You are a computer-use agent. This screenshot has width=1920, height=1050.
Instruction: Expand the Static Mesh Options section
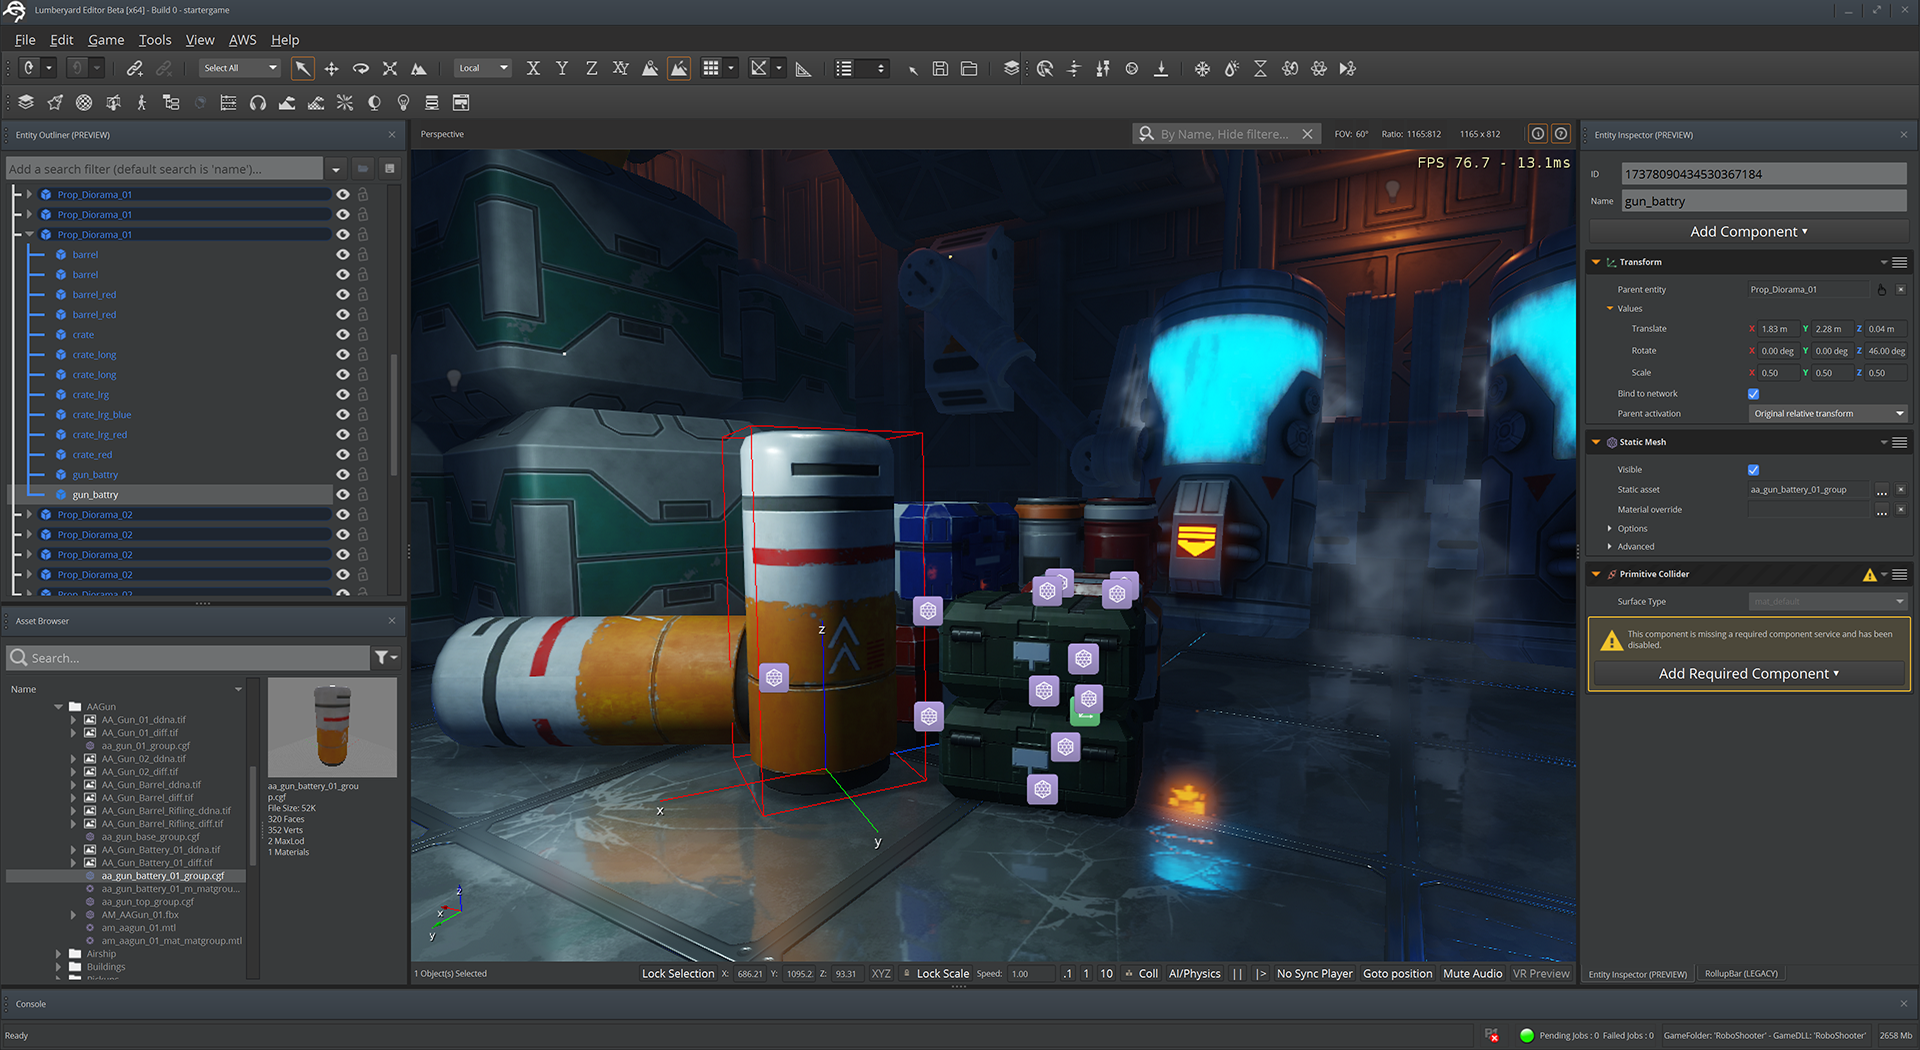(x=1610, y=528)
